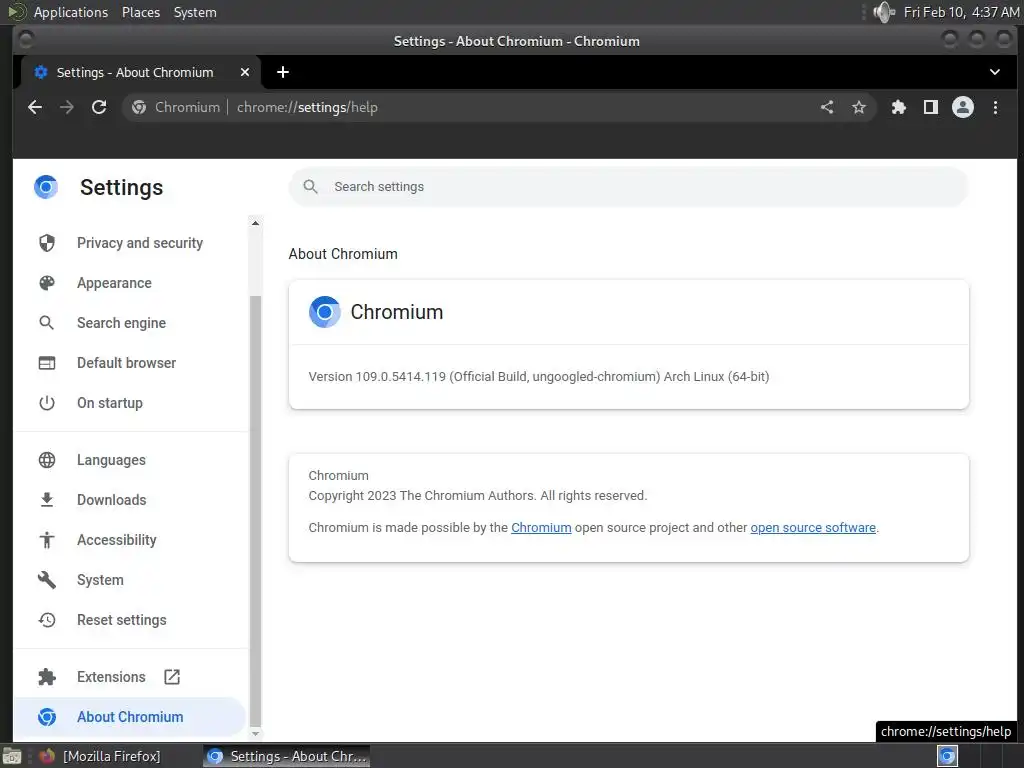Screen dimensions: 1024x768
Task: Open the three-dot Chromium menu
Action: click(995, 107)
